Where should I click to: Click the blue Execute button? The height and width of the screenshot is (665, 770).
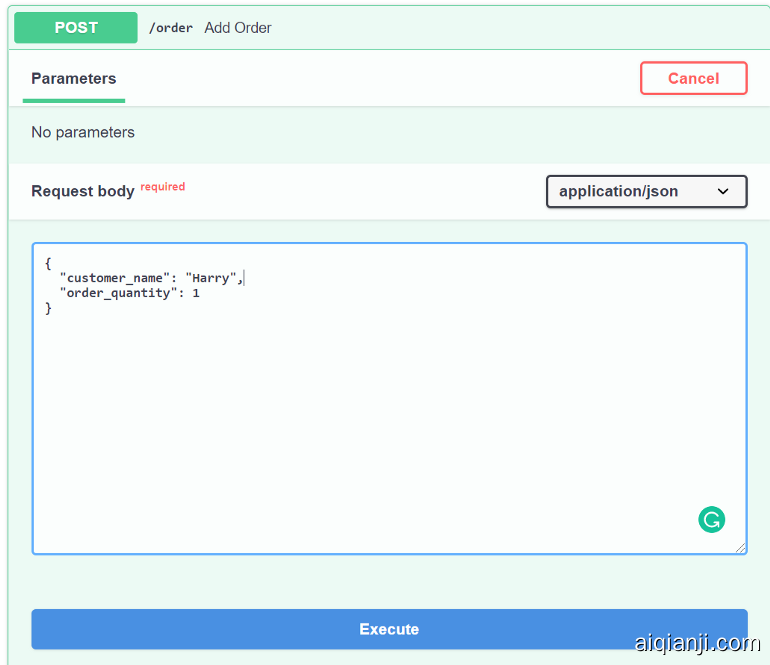coord(389,629)
